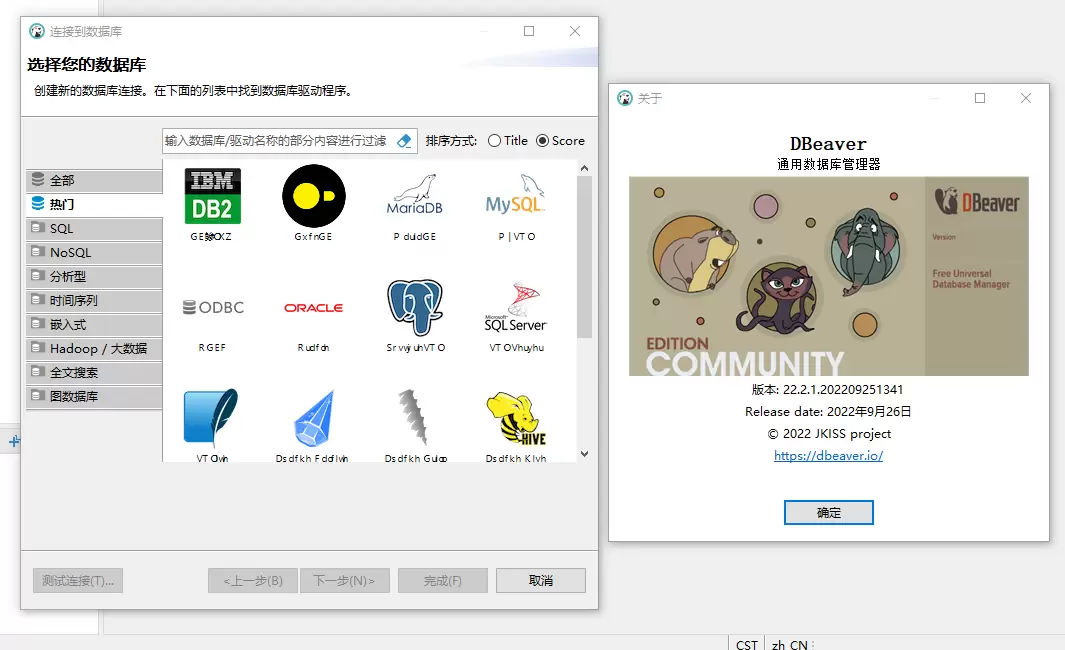Switch to the NoSQL category
Screen dimensions: 1065x650
pos(94,252)
